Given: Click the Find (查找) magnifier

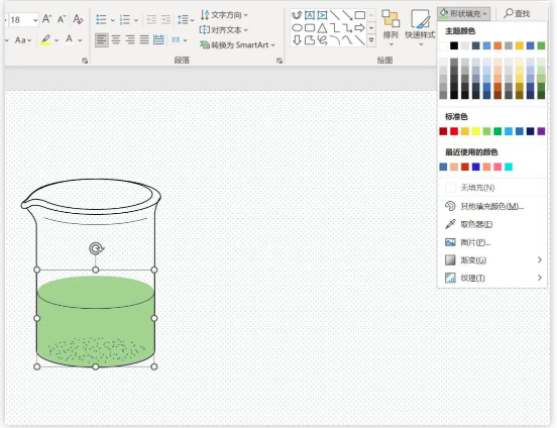Looking at the screenshot, I should [517, 13].
